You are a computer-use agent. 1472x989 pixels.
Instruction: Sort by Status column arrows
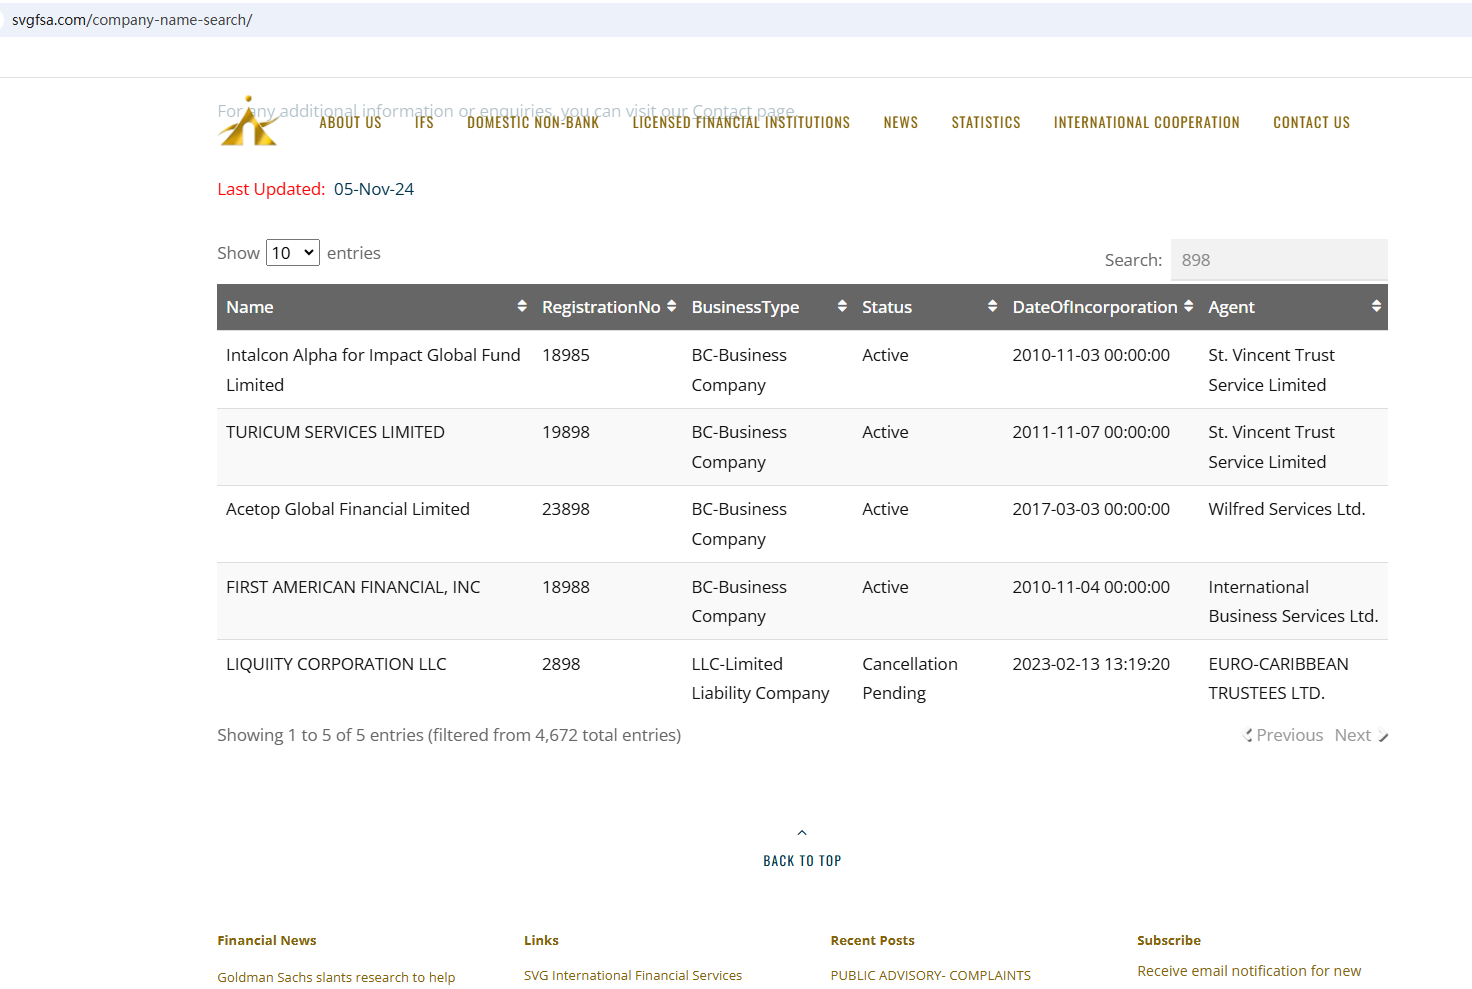pyautogui.click(x=992, y=307)
